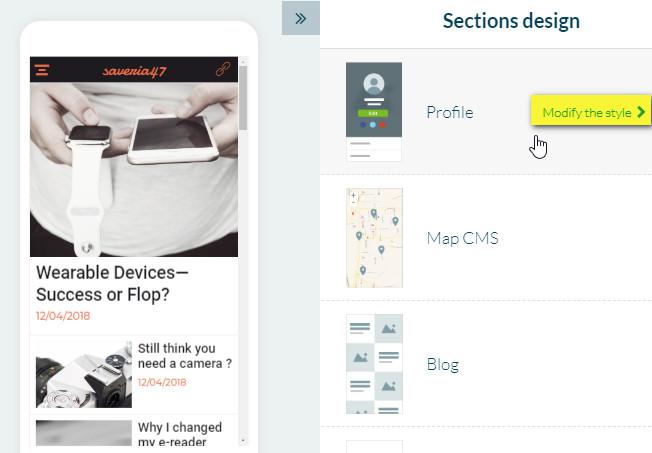The image size is (652, 453).
Task: Open the camera article thumbnail
Action: (83, 375)
